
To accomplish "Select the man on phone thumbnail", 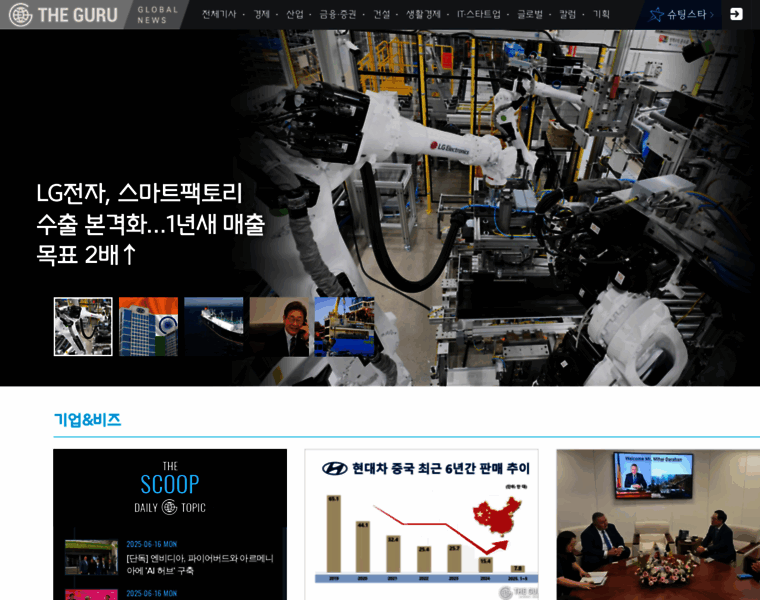I will click(x=279, y=327).
